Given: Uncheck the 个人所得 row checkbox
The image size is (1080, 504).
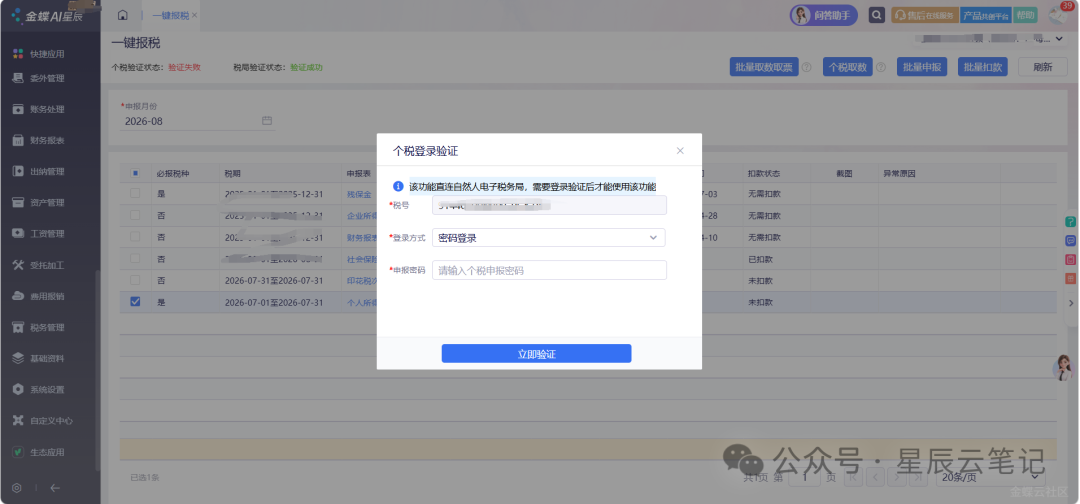Looking at the screenshot, I should click(135, 302).
